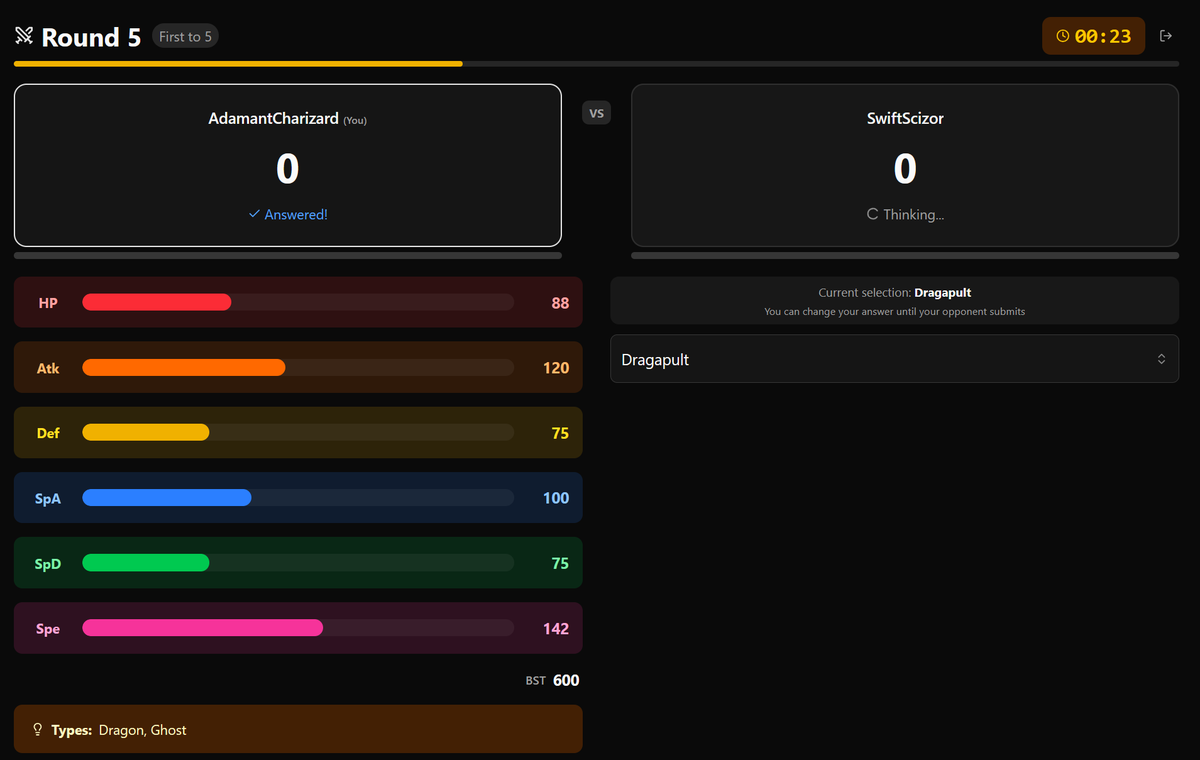Click the dropdown chevron arrows
The image size is (1200, 760).
pyautogui.click(x=1161, y=359)
